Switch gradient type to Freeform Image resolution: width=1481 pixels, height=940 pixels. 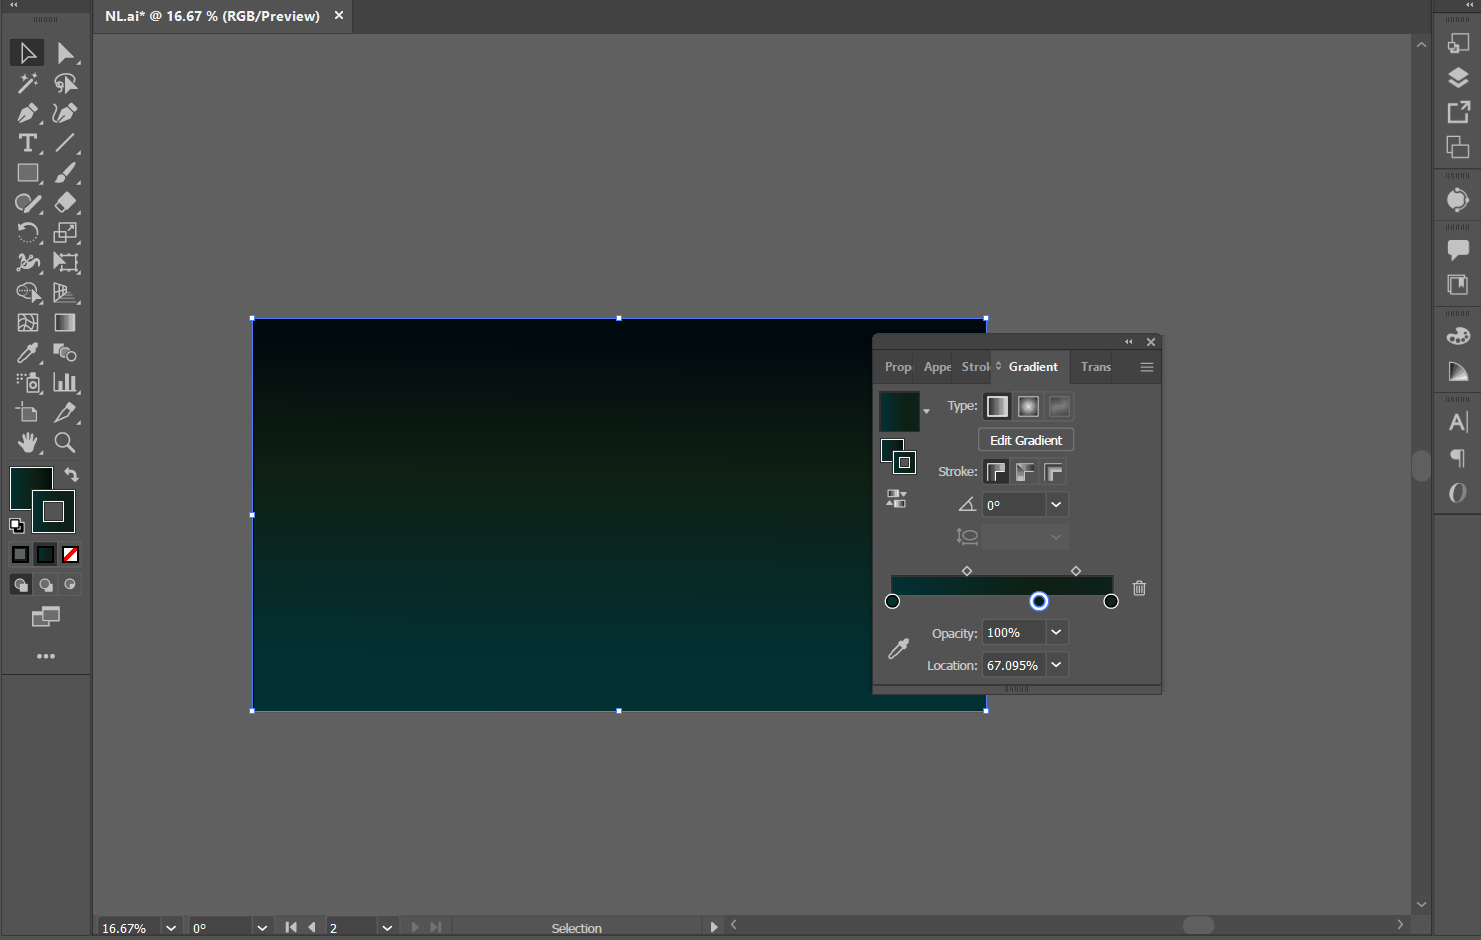coord(1059,406)
